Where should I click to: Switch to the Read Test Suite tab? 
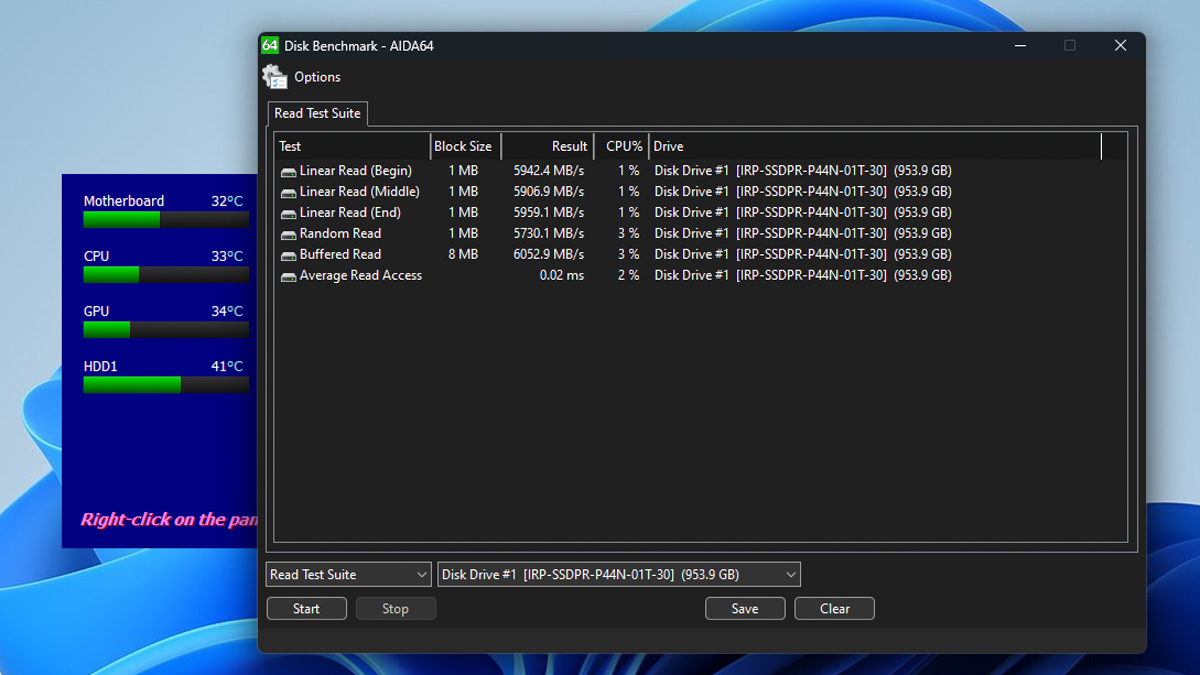click(317, 113)
